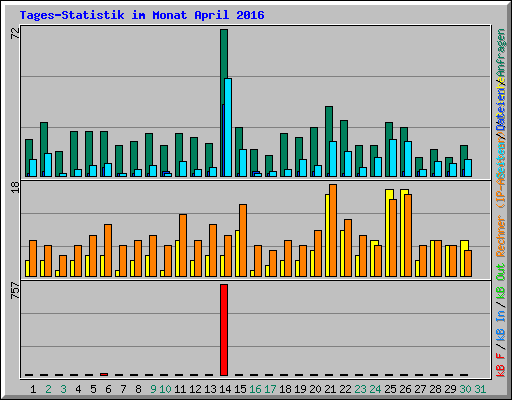
Task: Click day label '26' on the x-axis
Action: click(405, 389)
